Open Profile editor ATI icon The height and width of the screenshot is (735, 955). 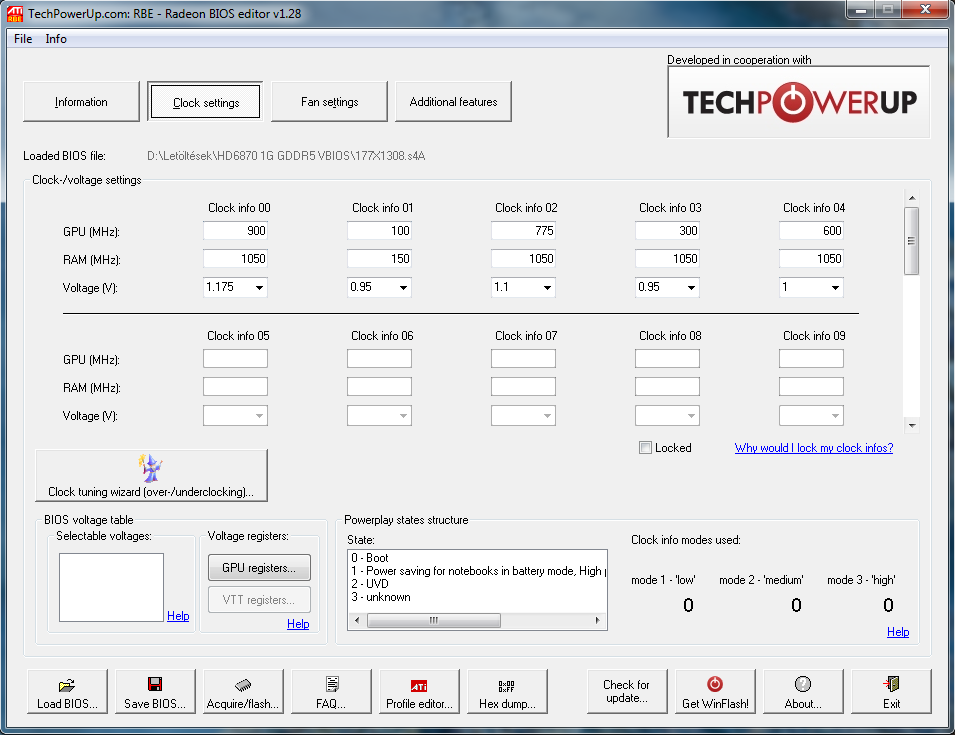point(419,686)
